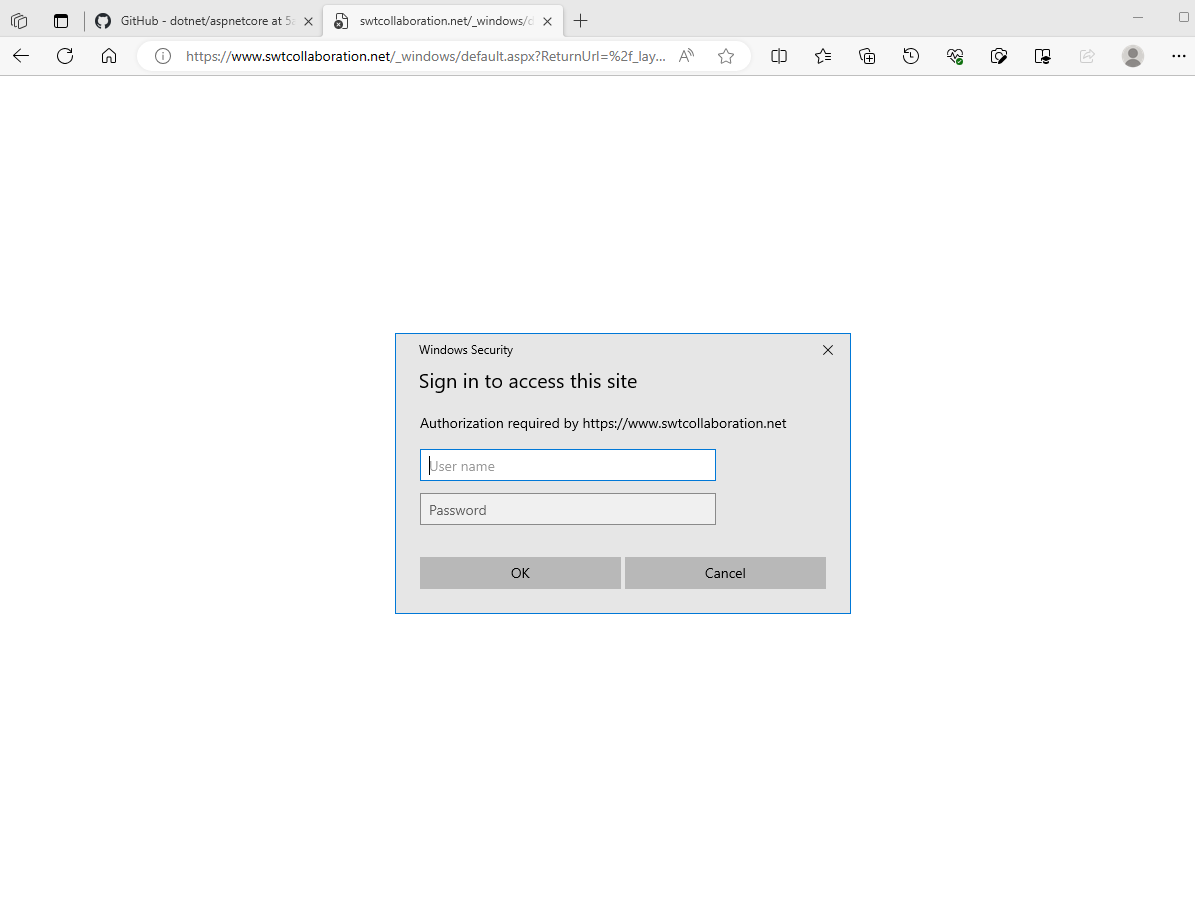
Task: Activate the Read aloud icon
Action: tap(686, 56)
